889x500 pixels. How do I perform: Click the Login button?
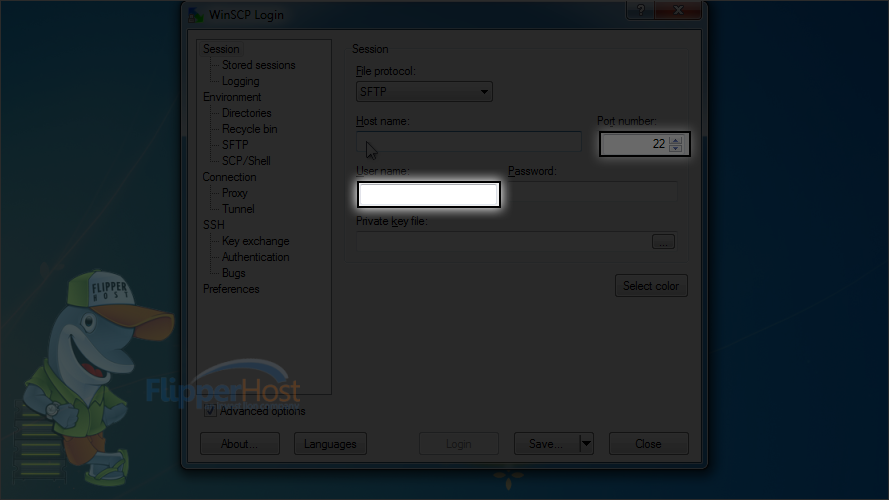[459, 444]
